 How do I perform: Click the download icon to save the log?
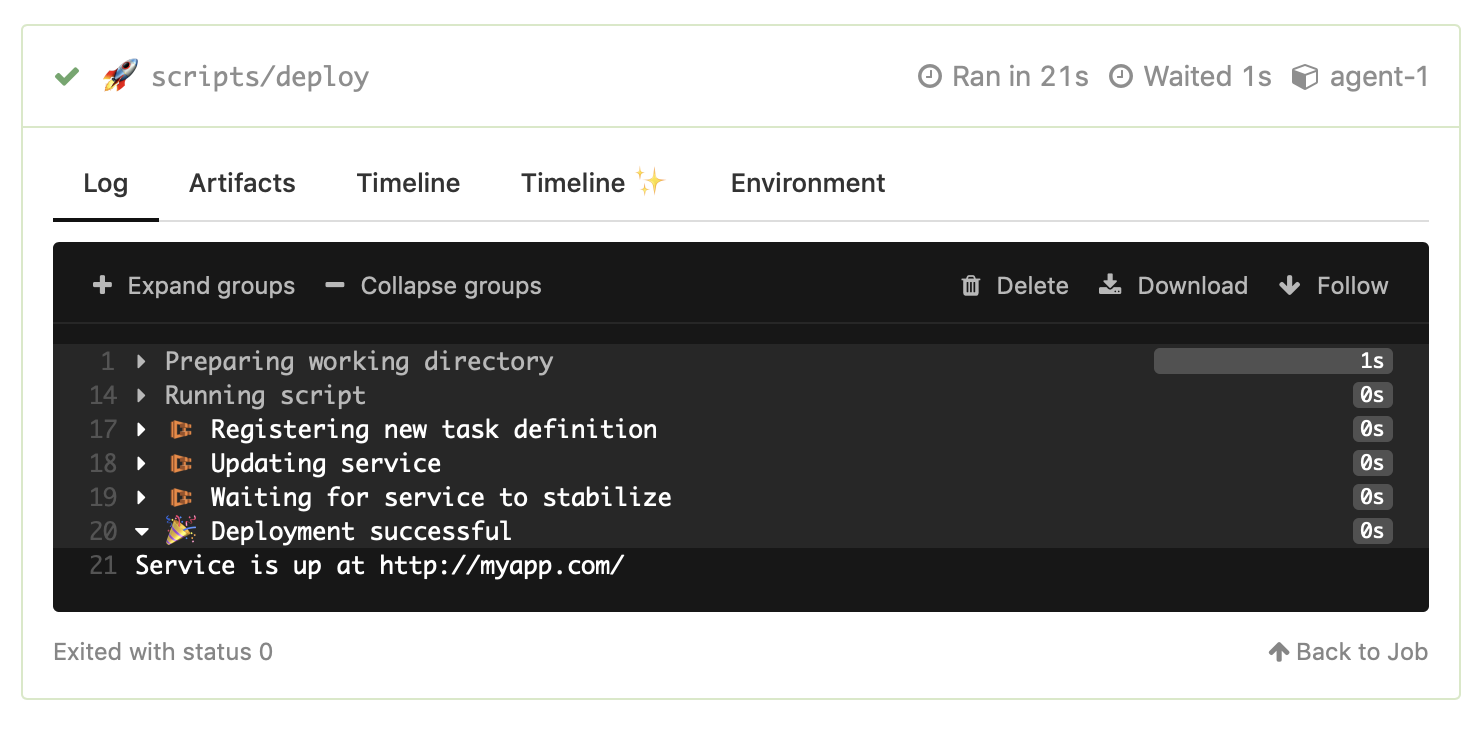(1109, 285)
